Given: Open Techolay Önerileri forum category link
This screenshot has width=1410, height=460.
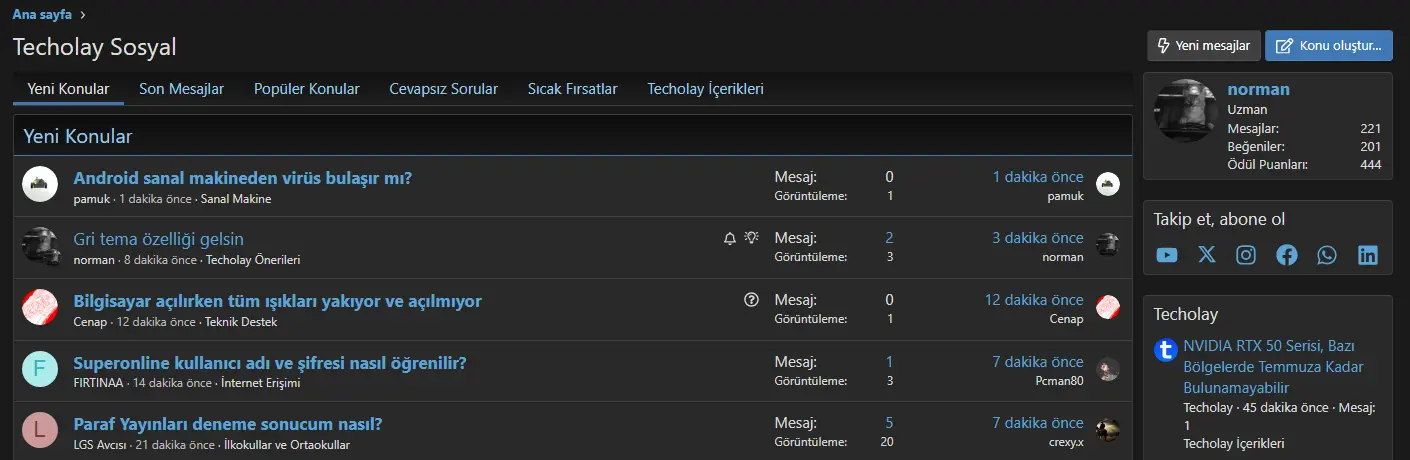Looking at the screenshot, I should 253,260.
